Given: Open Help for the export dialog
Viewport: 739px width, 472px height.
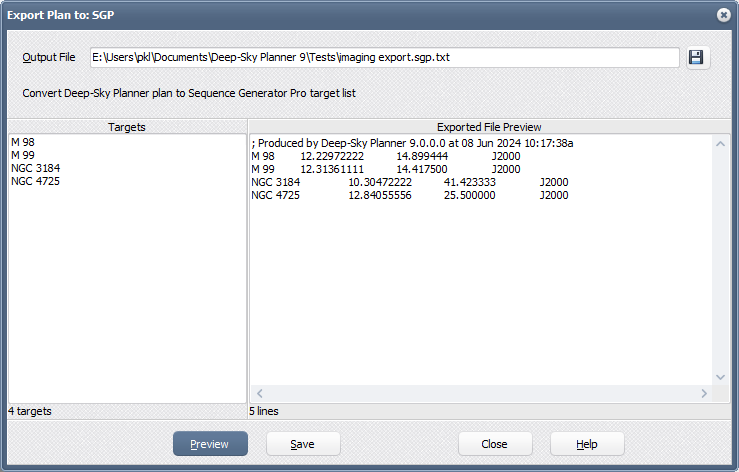Looking at the screenshot, I should pyautogui.click(x=587, y=444).
